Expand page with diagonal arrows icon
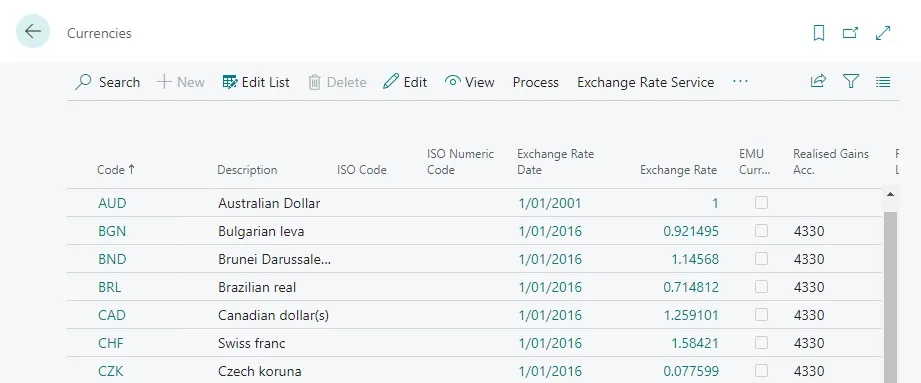 click(883, 33)
